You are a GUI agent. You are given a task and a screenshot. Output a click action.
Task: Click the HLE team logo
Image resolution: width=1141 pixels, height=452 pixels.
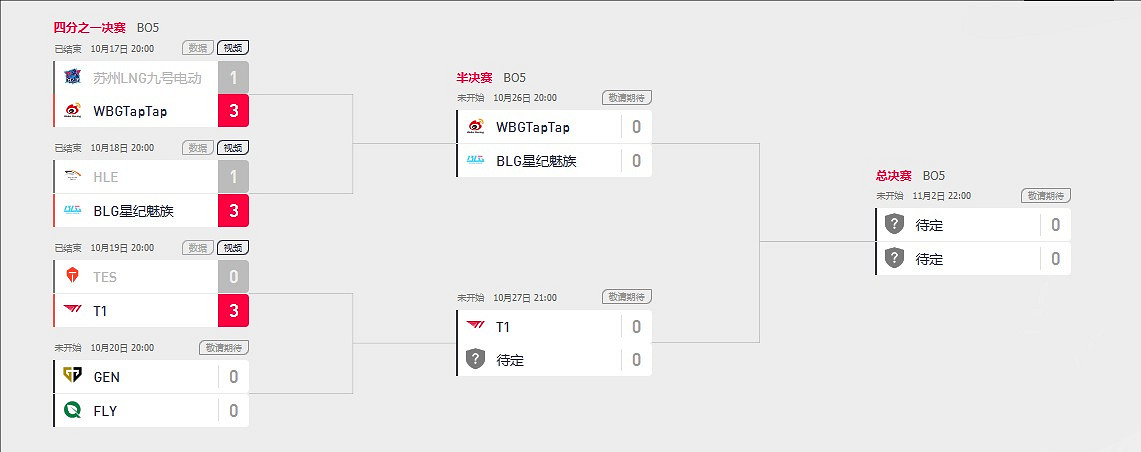tap(73, 177)
